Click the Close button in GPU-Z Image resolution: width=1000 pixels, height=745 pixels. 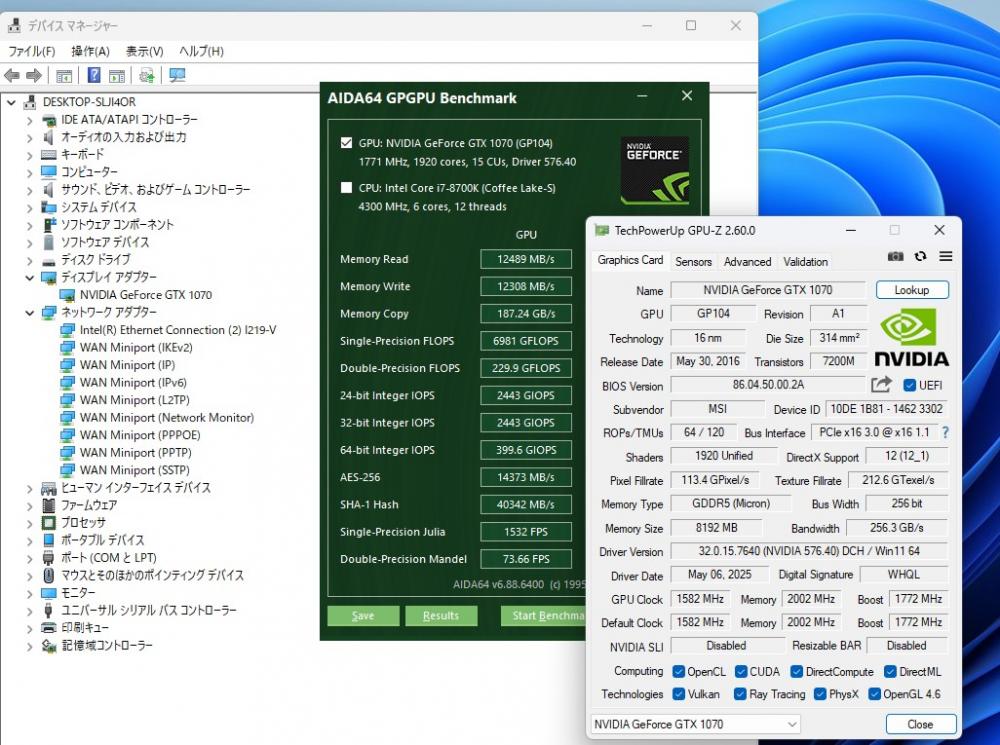(x=920, y=724)
